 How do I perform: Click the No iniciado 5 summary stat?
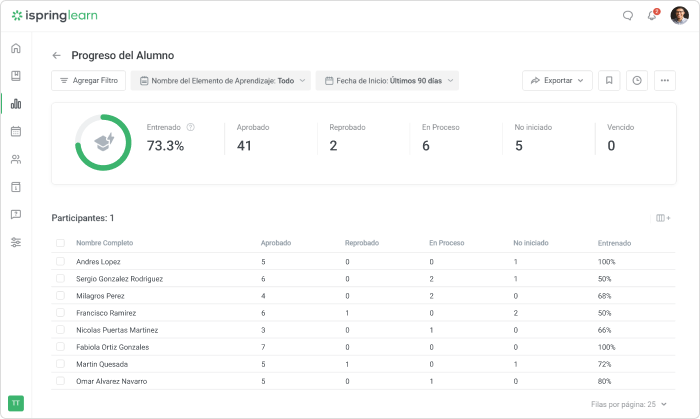(533, 138)
